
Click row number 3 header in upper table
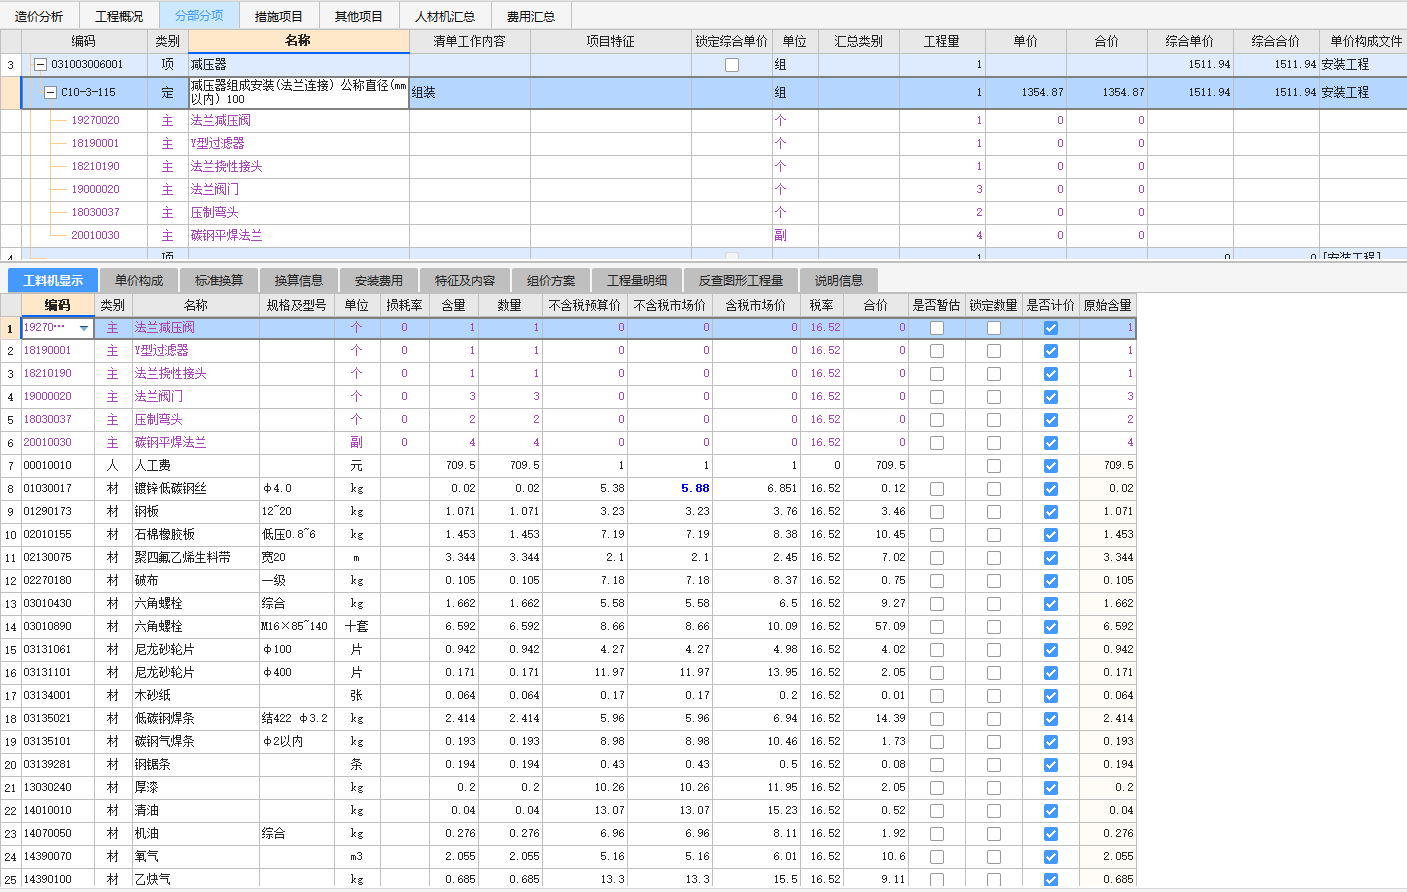(x=11, y=64)
